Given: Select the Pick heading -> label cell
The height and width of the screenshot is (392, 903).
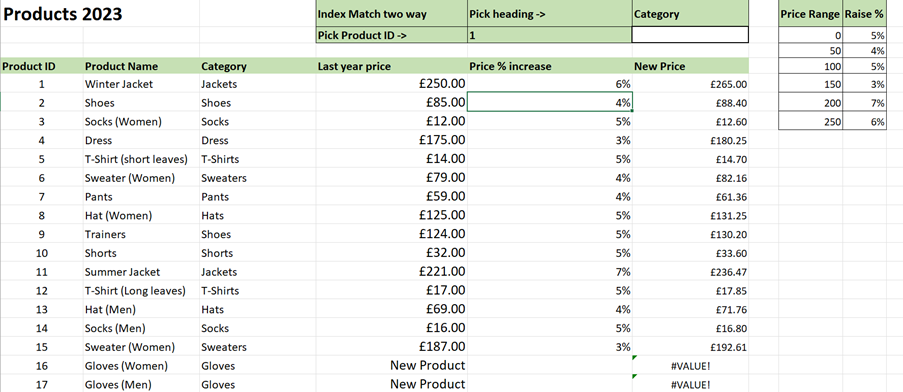Looking at the screenshot, I should coord(549,14).
